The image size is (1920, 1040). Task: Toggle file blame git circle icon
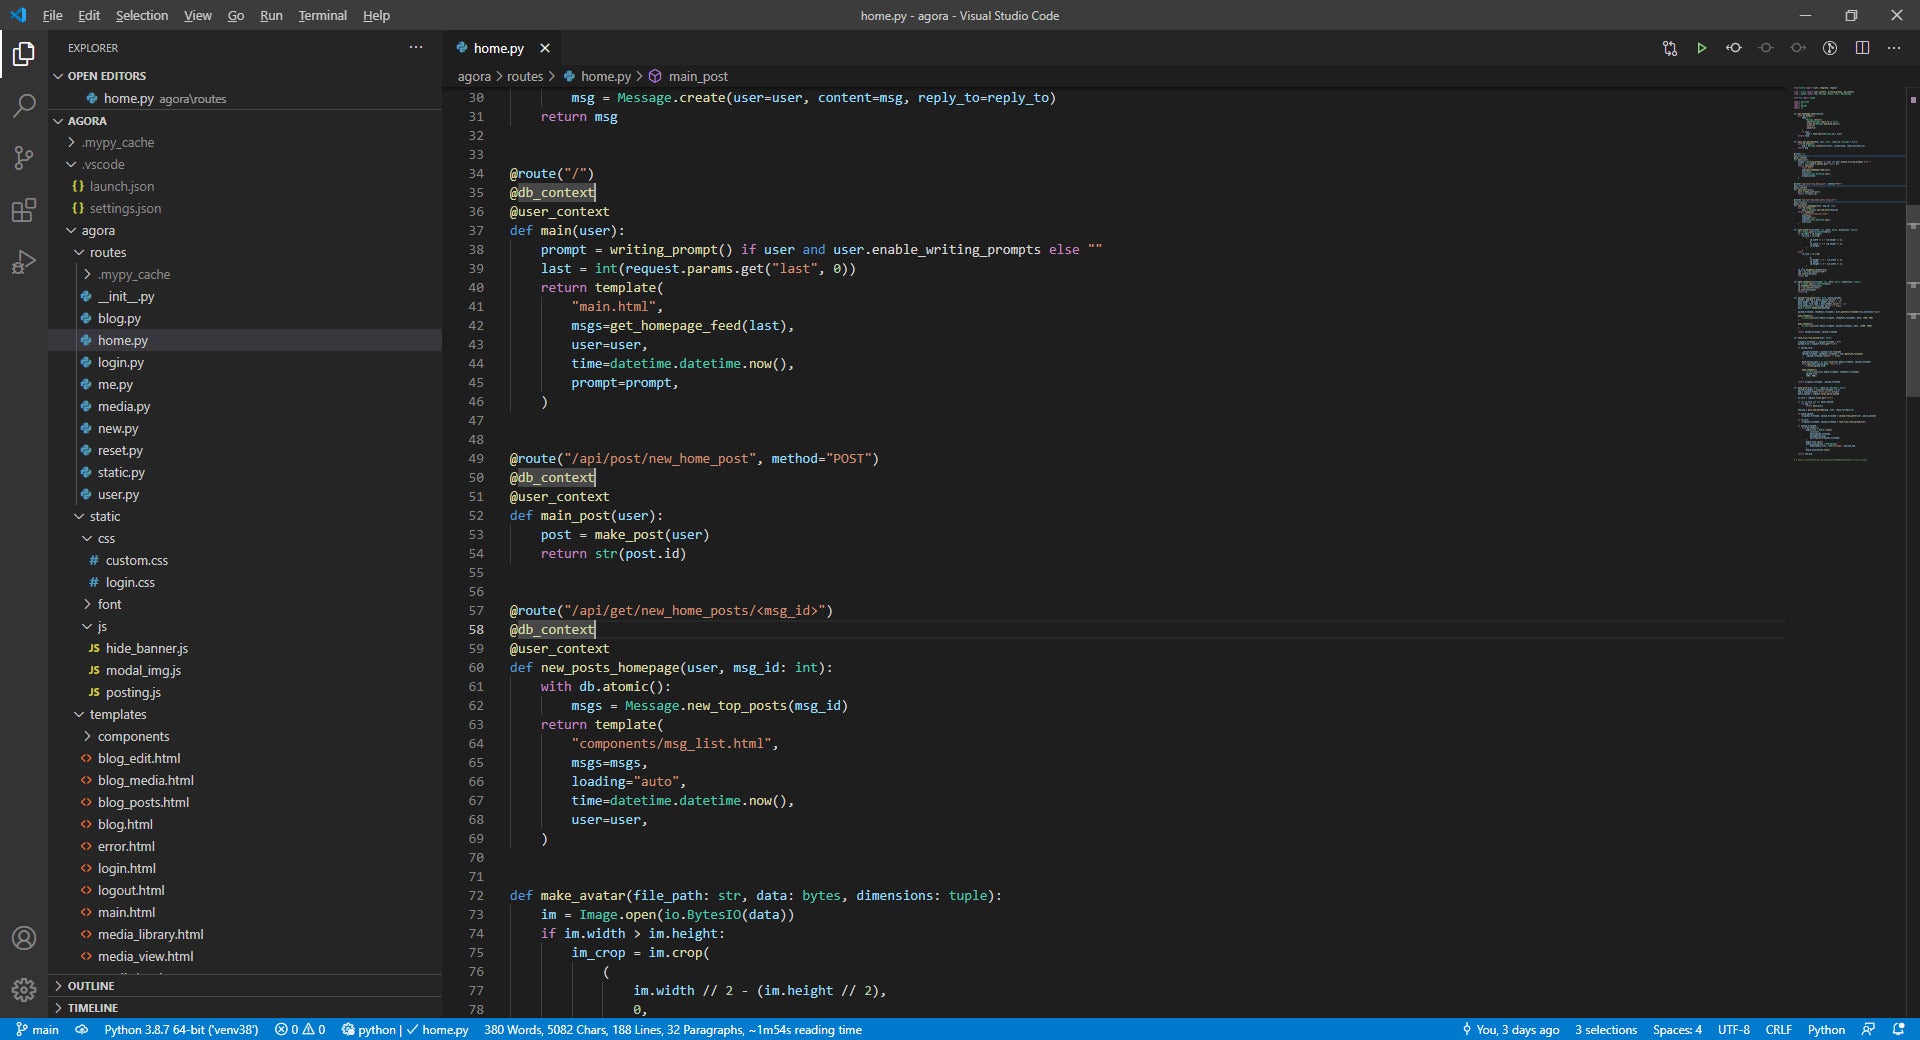tap(1830, 48)
